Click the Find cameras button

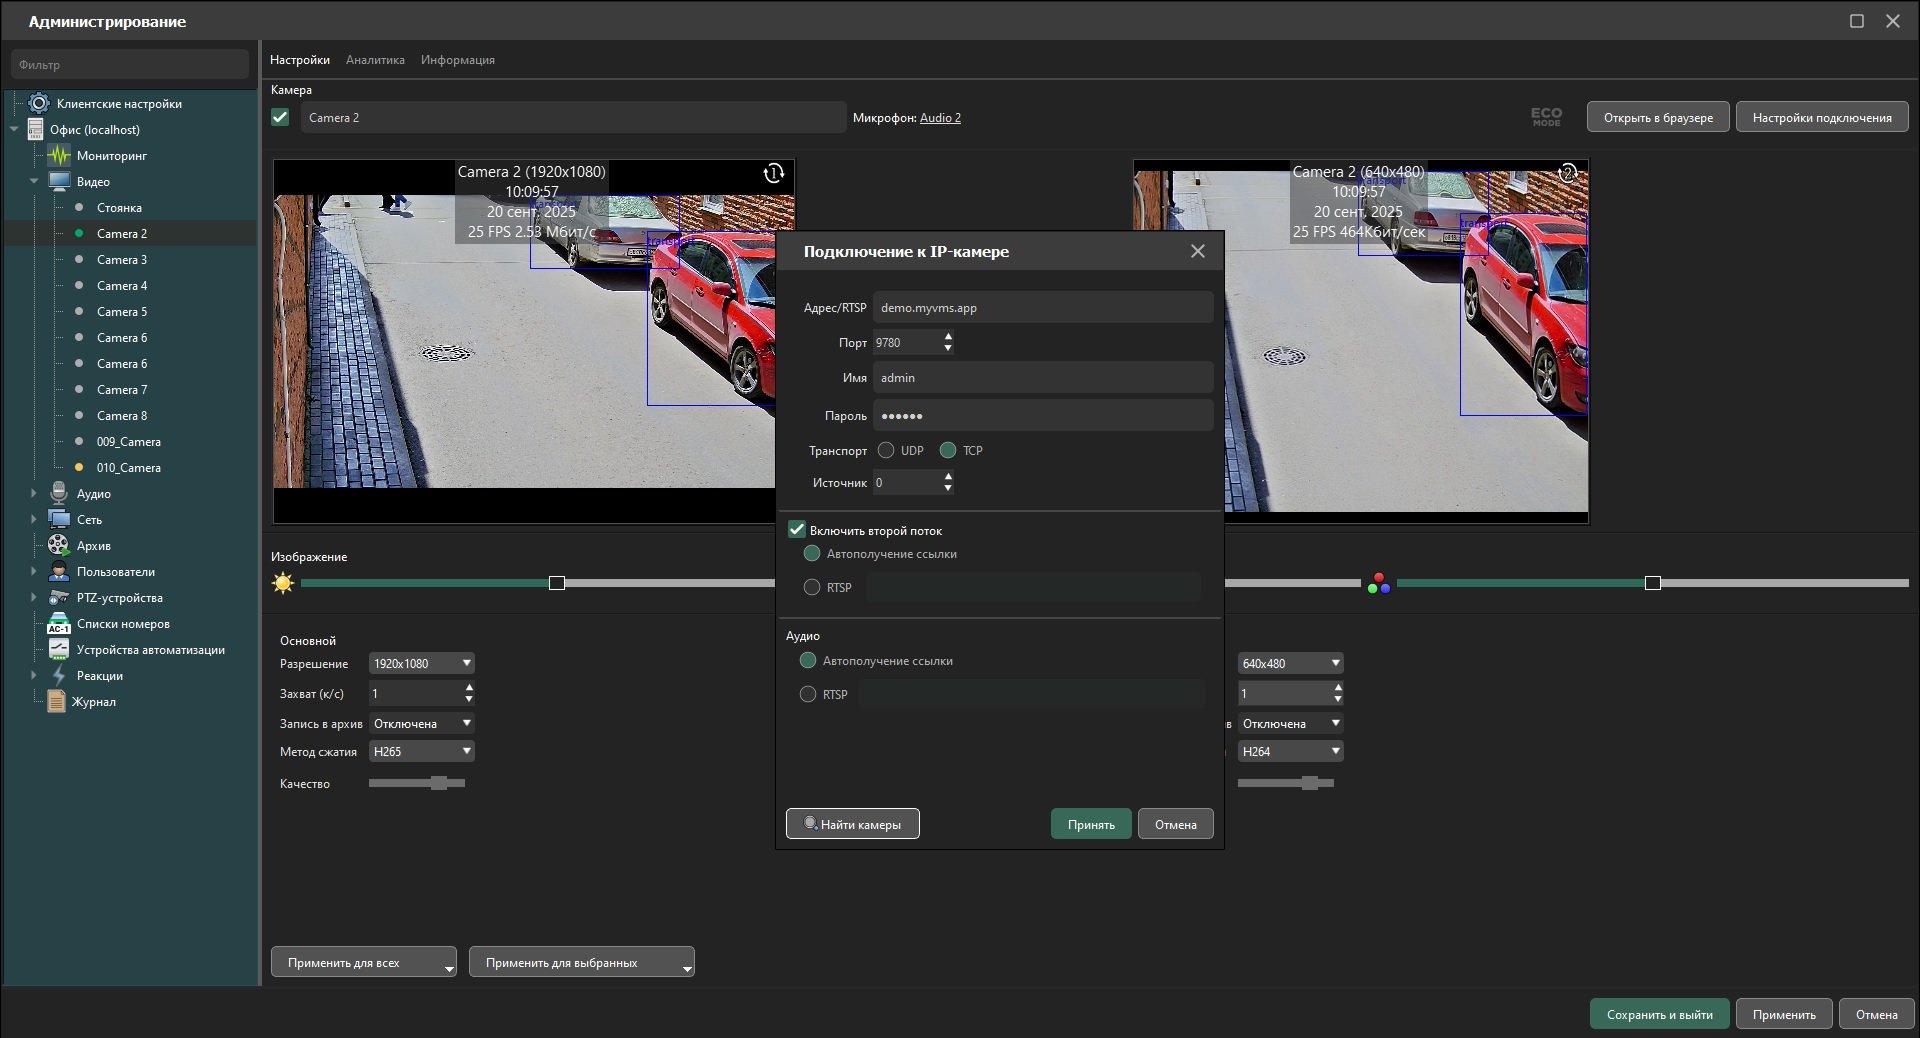pos(852,824)
